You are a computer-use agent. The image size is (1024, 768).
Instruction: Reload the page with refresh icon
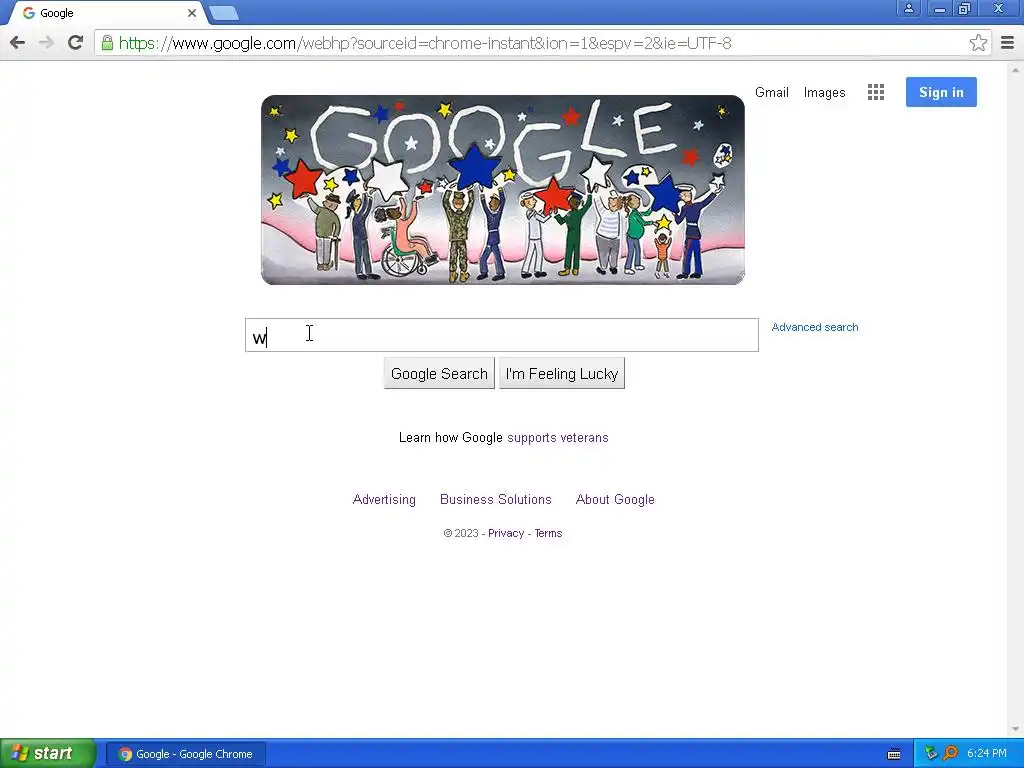tap(75, 43)
